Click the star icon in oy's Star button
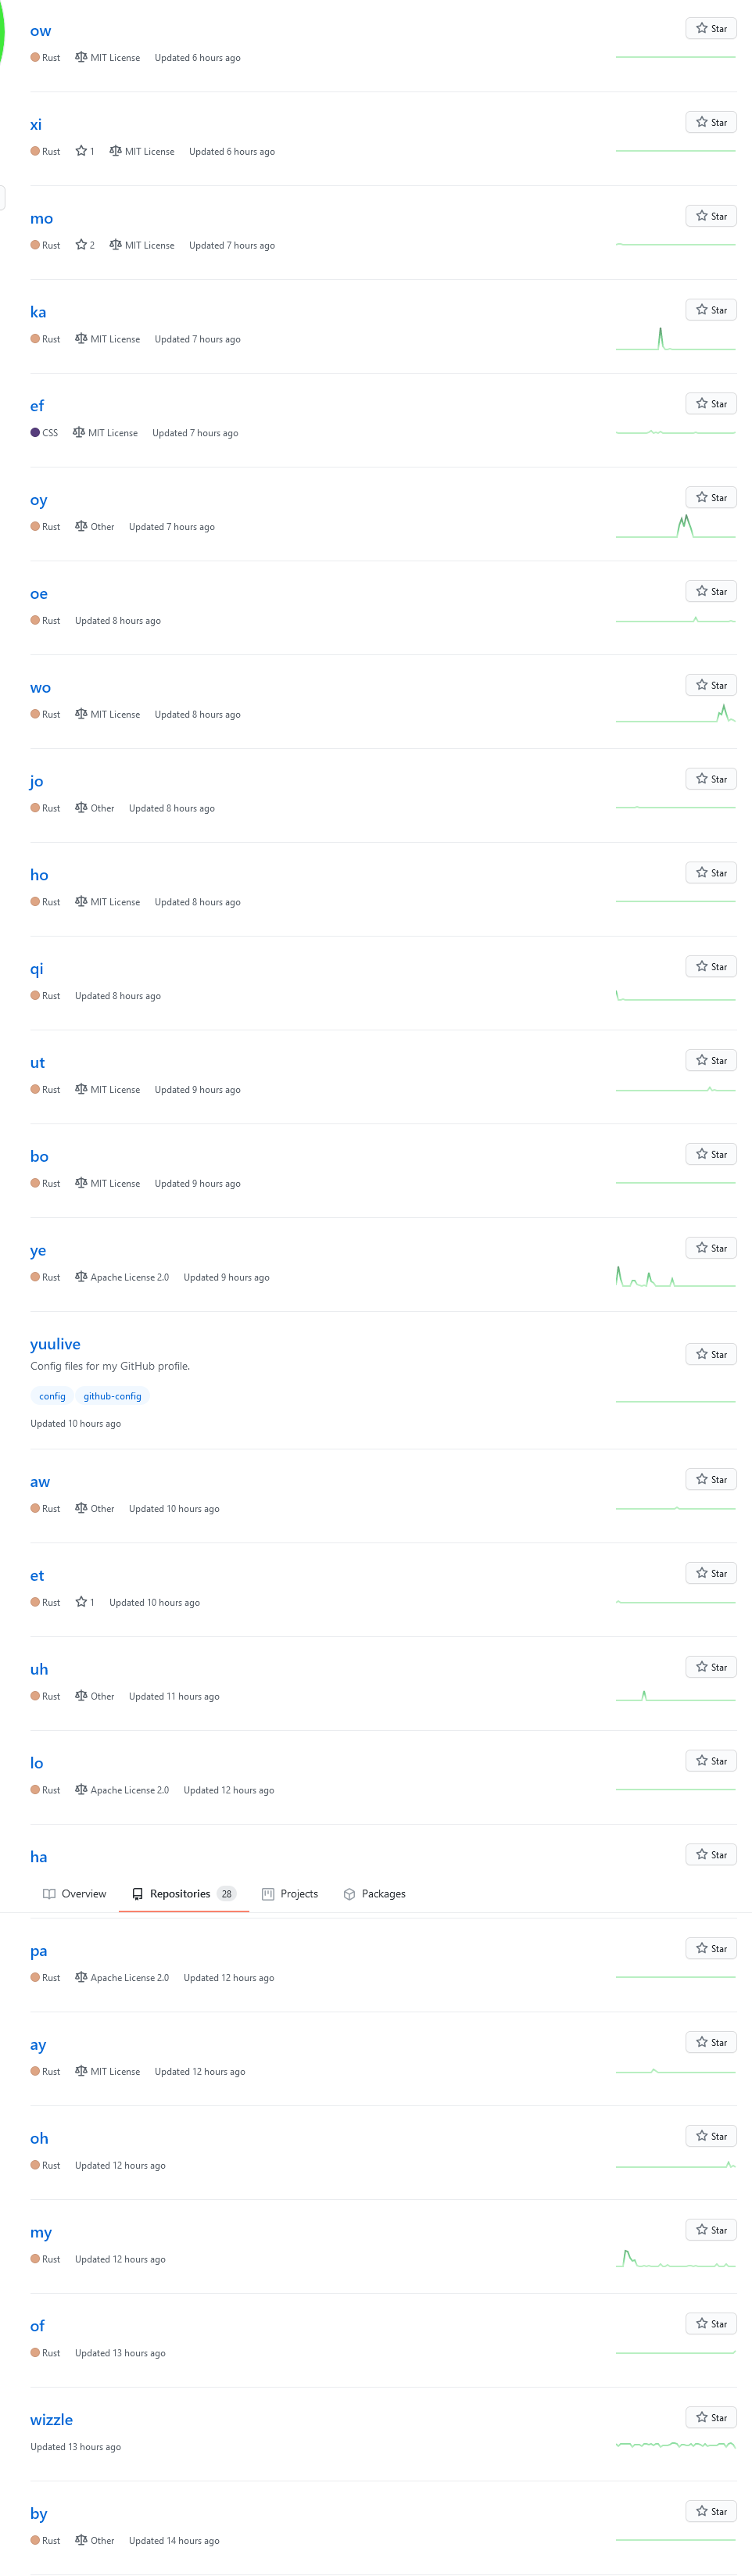The width and height of the screenshot is (752, 2576). tap(702, 497)
